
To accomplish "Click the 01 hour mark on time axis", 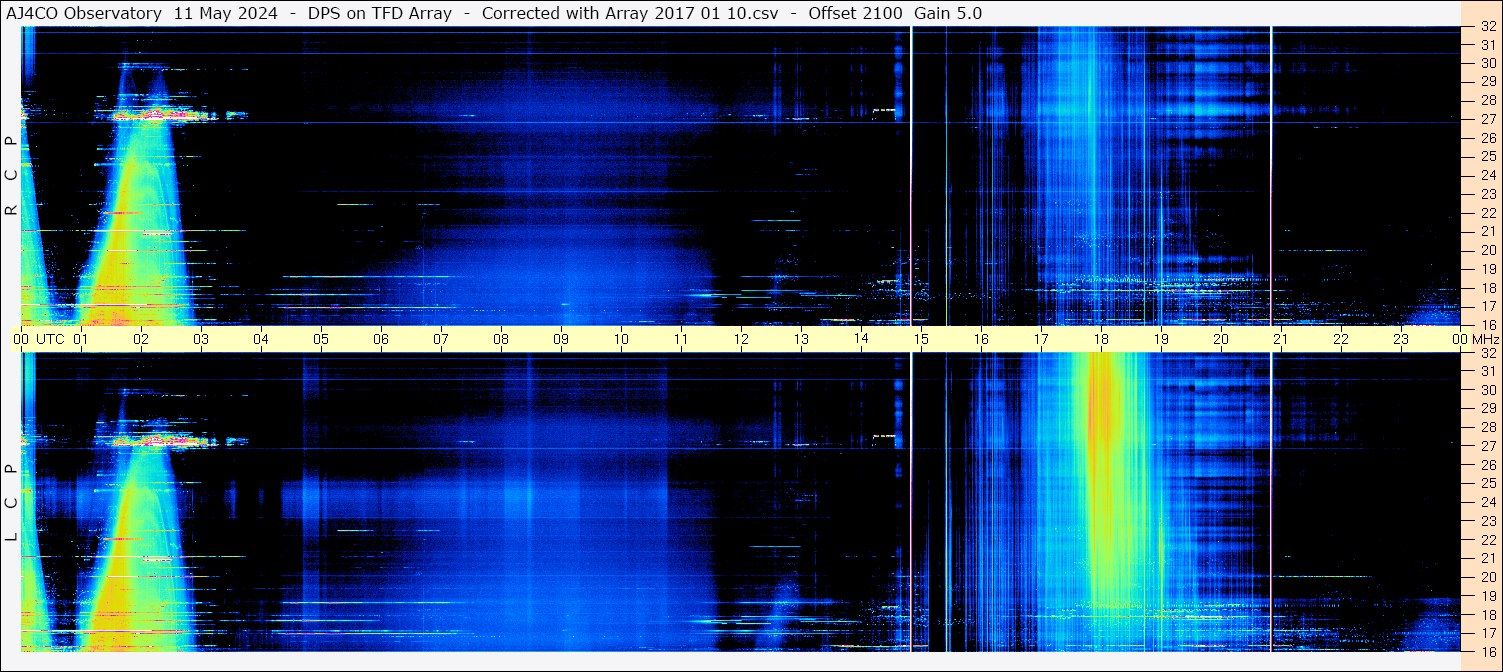I will tap(81, 339).
